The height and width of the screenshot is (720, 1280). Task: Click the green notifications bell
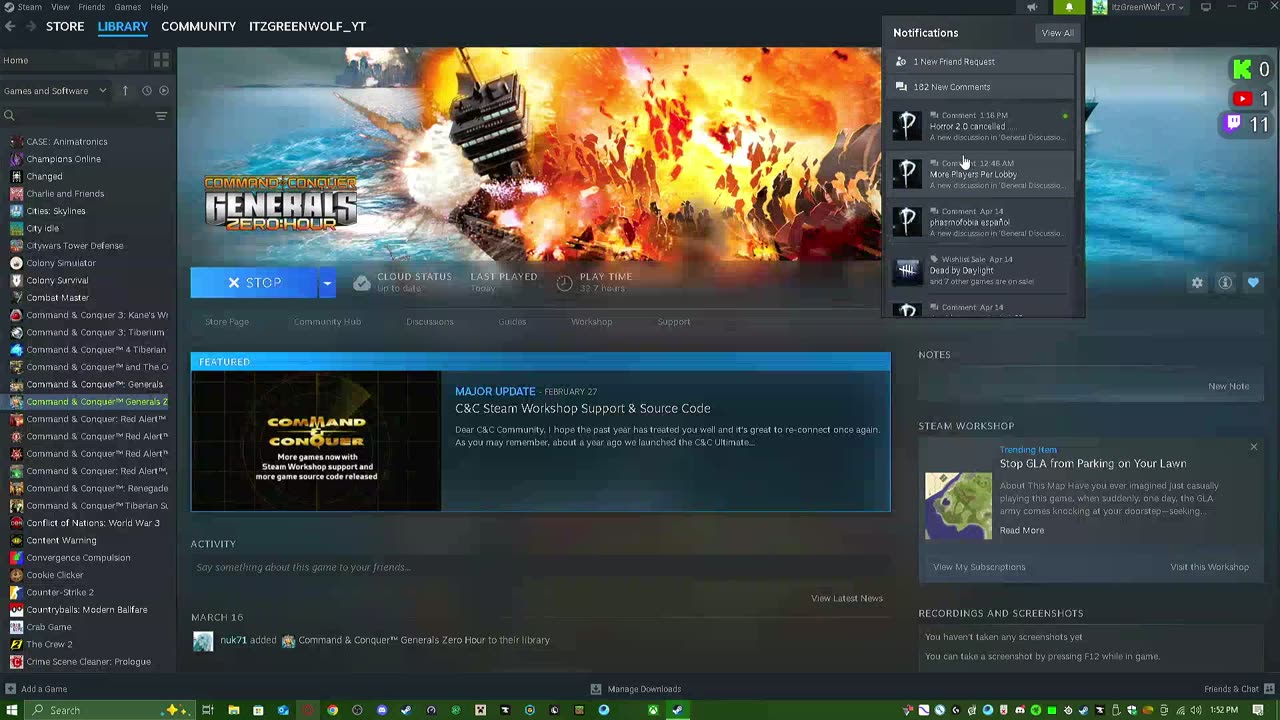pyautogui.click(x=1069, y=7)
